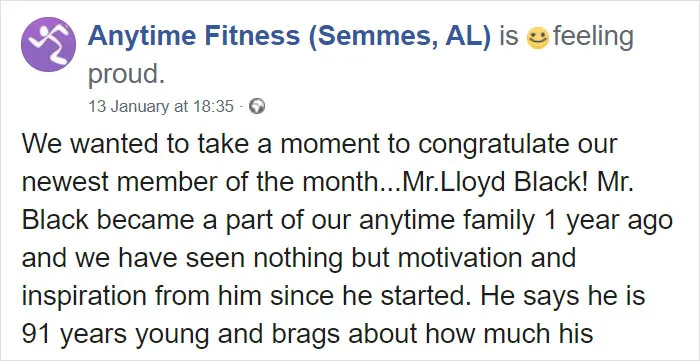This screenshot has height=361, width=700.
Task: Click the phrase "newest member of the month"
Action: [199, 183]
